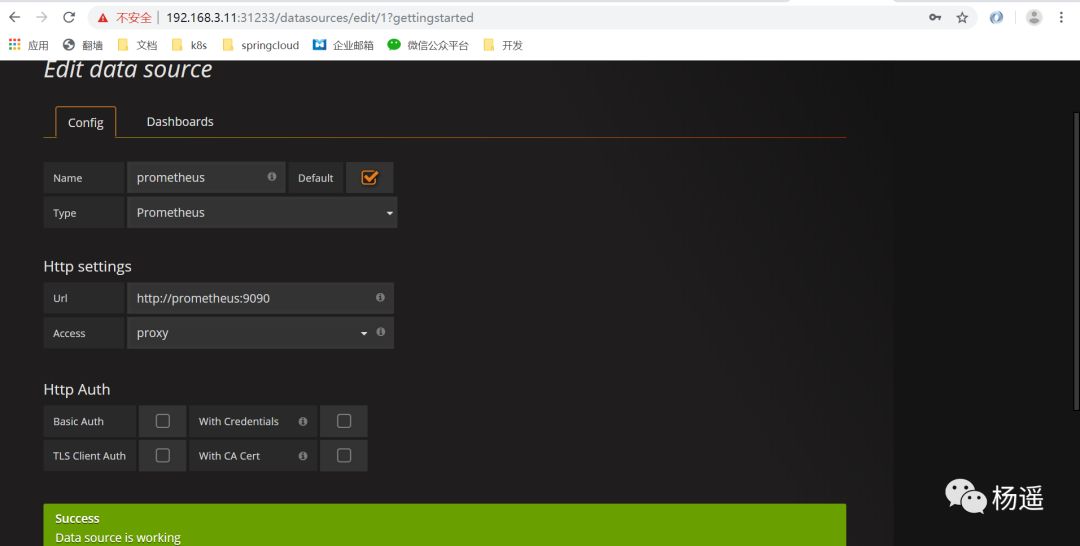Open the 文档 bookmark folder
Screen dimensions: 1080x546
pyautogui.click(x=137, y=45)
